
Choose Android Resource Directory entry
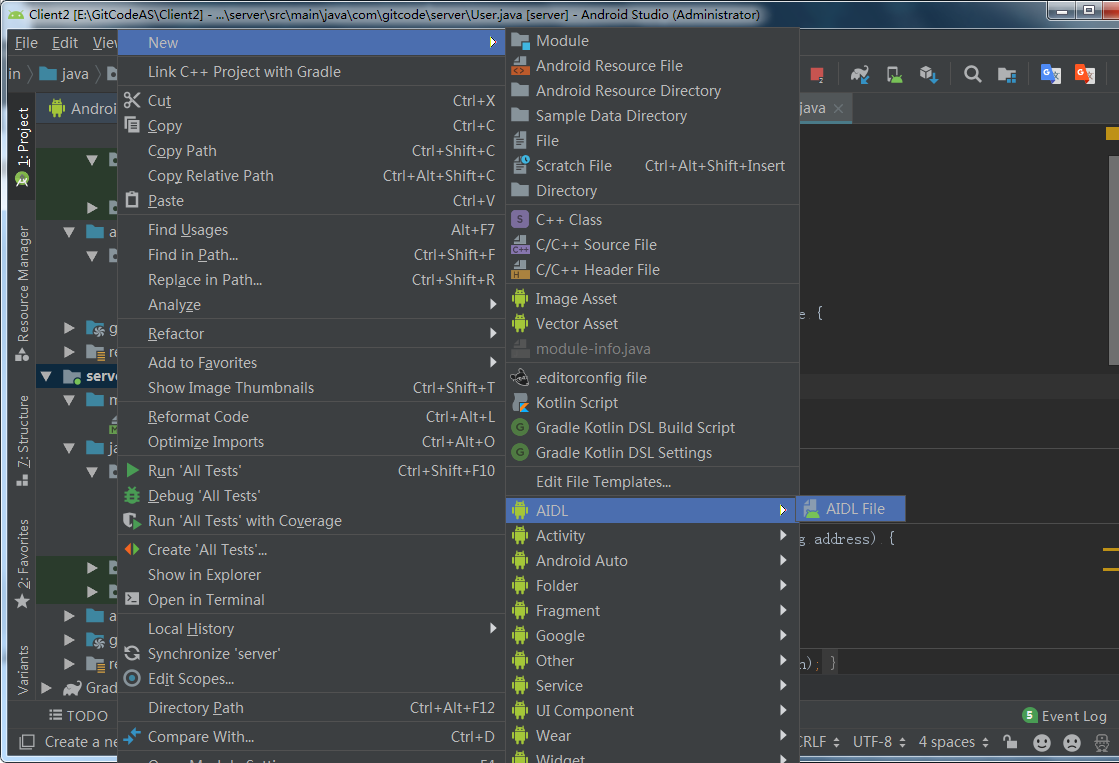[652, 91]
